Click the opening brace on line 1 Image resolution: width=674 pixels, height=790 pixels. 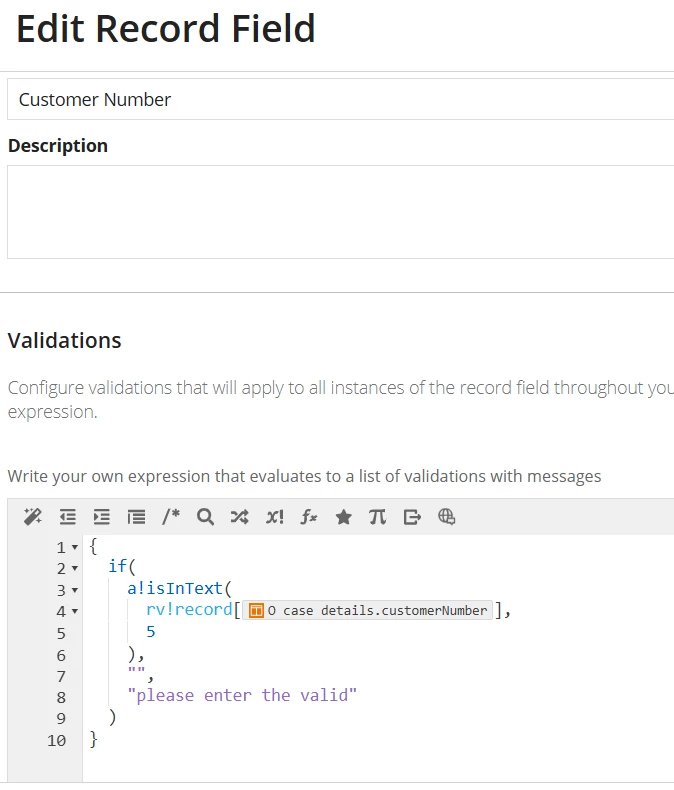pos(93,546)
